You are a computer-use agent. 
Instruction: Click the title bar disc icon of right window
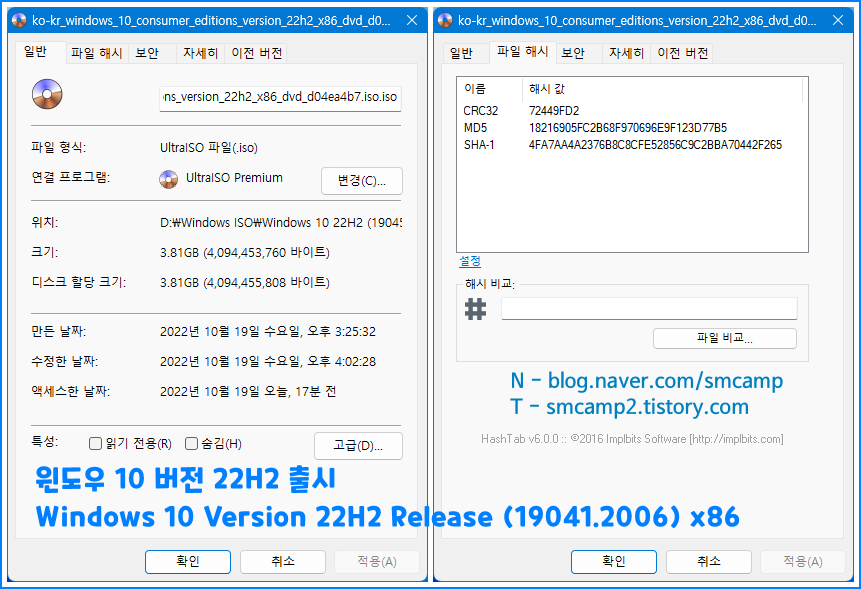click(x=445, y=20)
